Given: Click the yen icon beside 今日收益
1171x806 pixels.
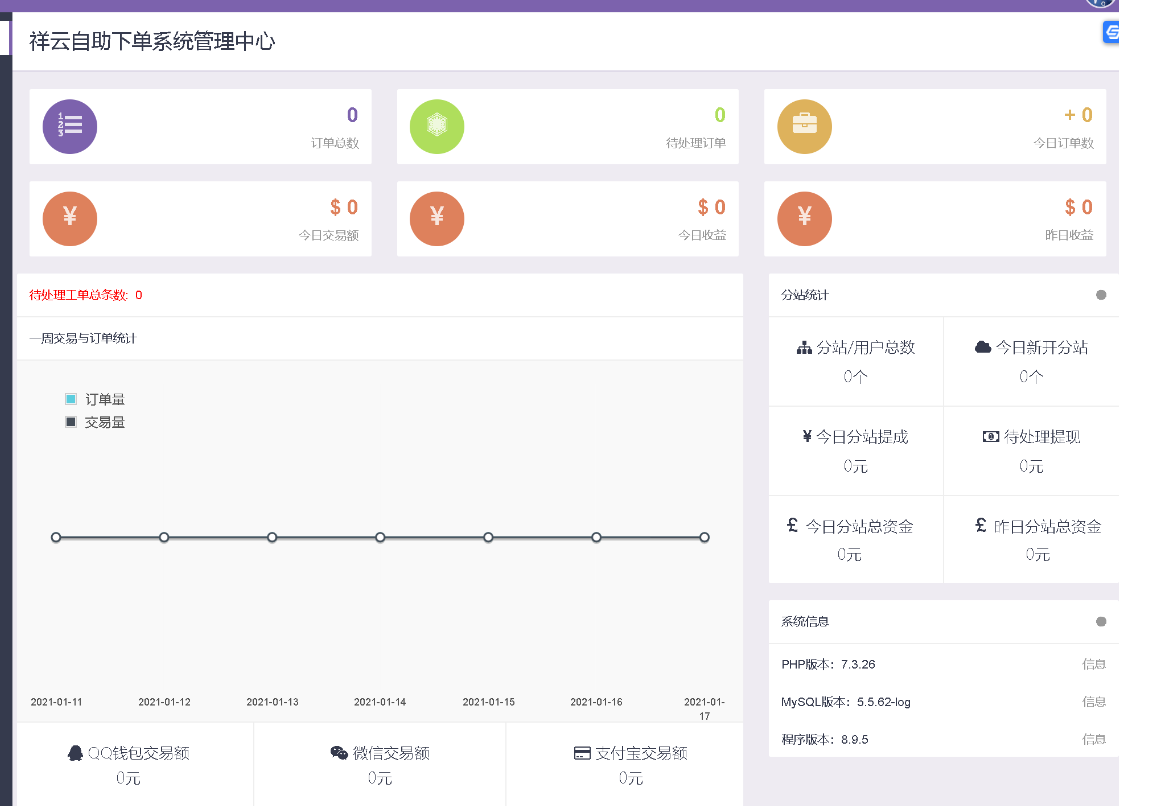Looking at the screenshot, I should tap(437, 219).
